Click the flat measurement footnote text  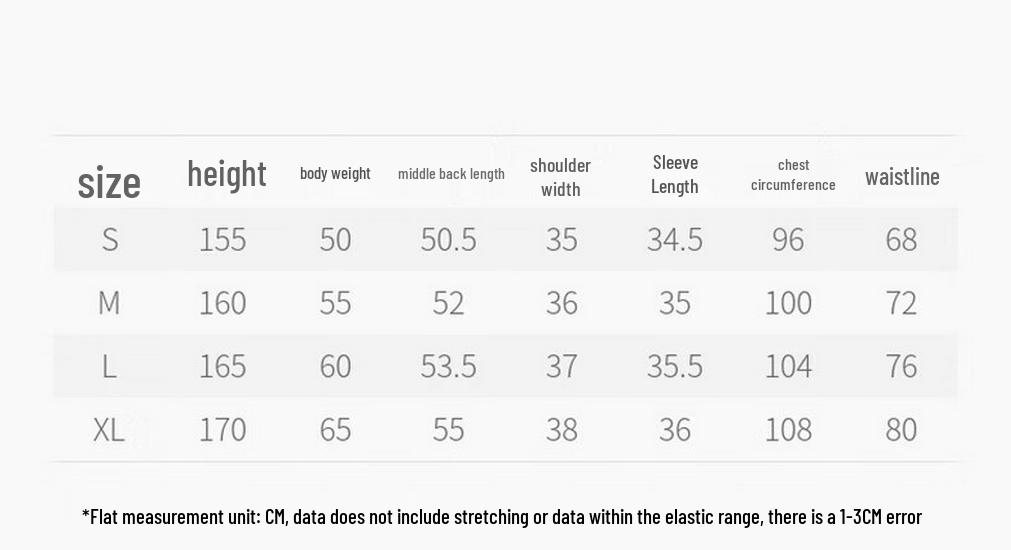click(x=502, y=517)
